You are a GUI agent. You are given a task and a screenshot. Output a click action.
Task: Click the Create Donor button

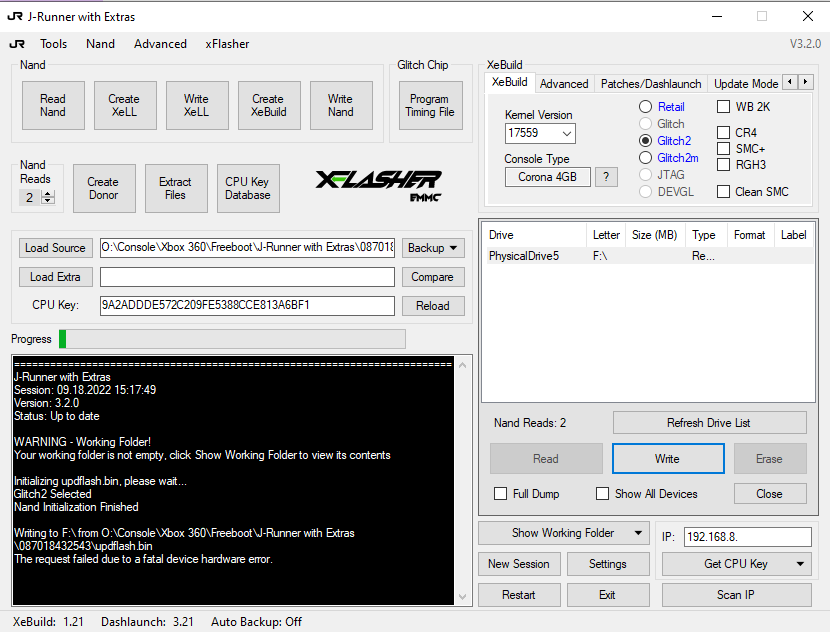pos(104,188)
